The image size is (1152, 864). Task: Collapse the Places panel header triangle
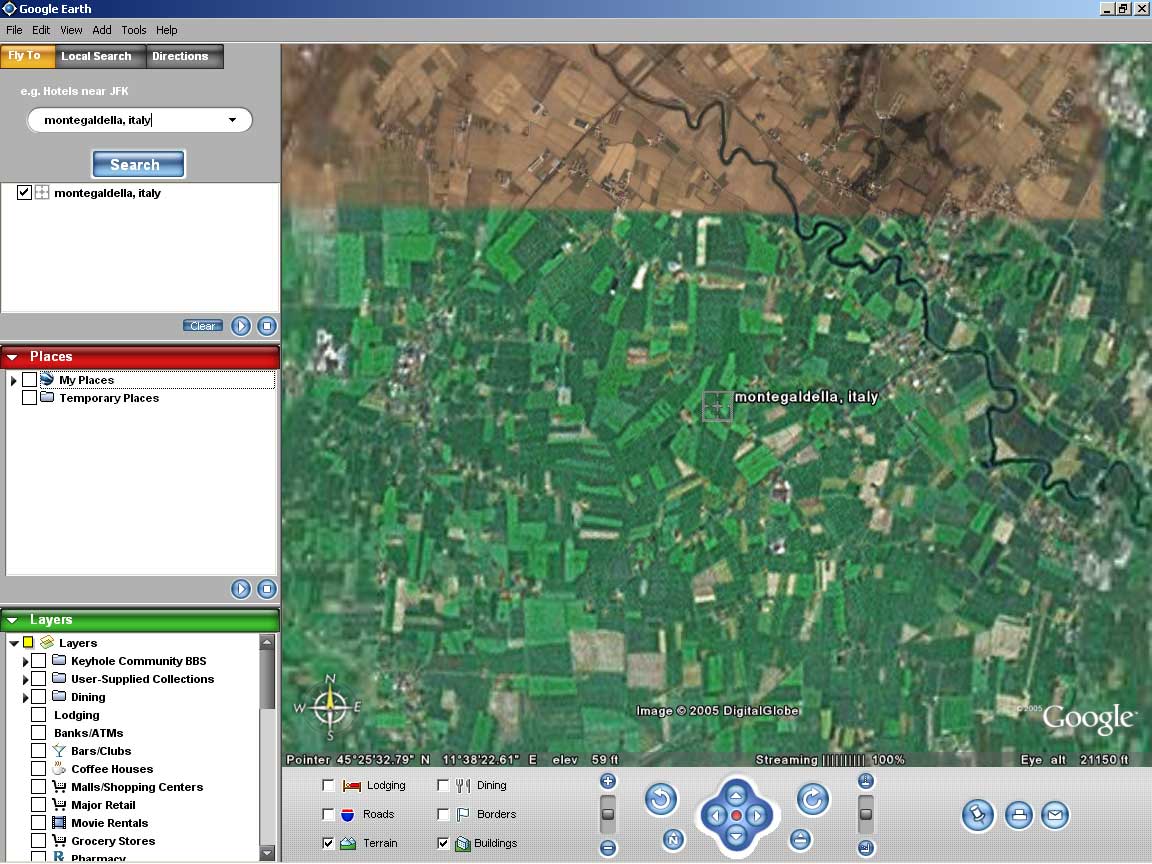click(x=12, y=357)
